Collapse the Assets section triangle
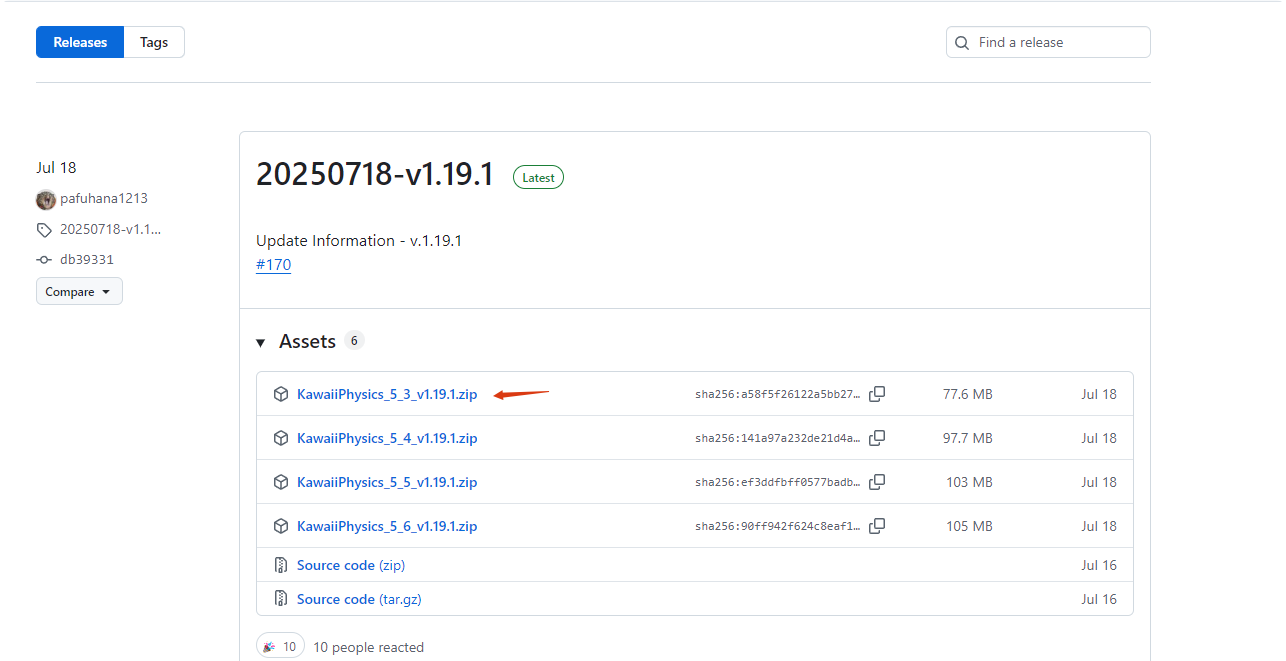 pos(261,343)
